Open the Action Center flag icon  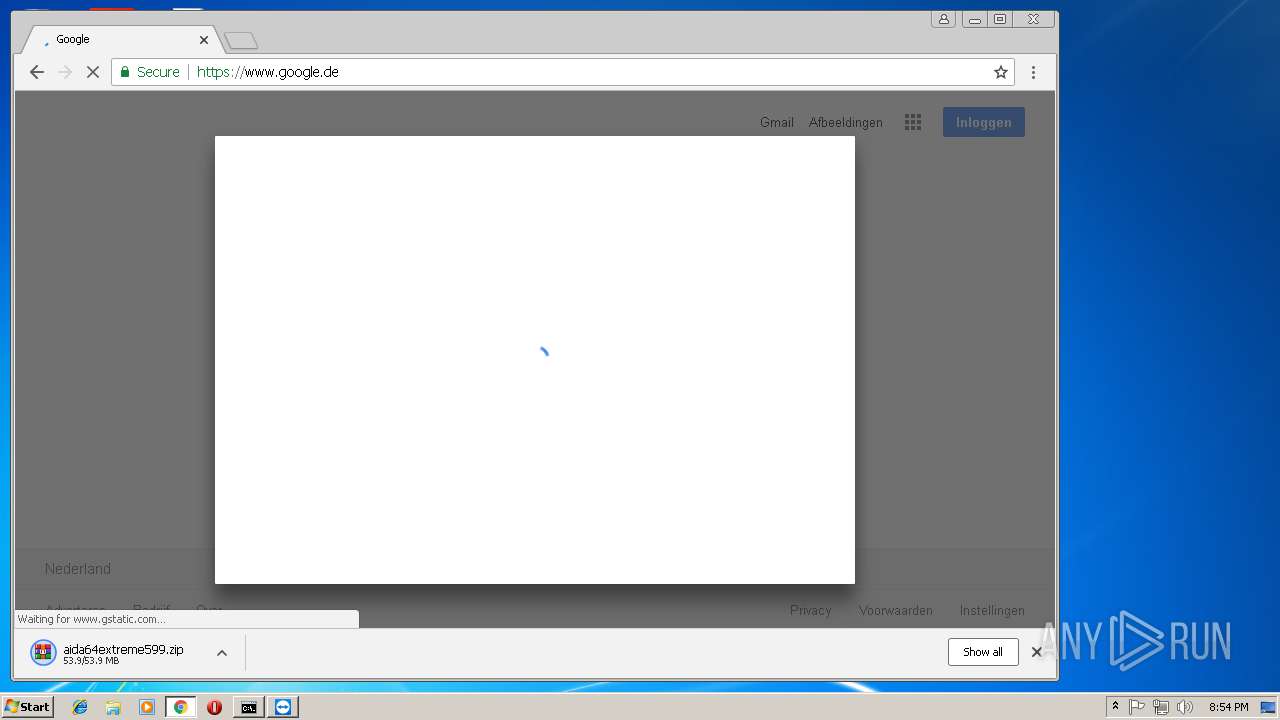tap(1137, 707)
